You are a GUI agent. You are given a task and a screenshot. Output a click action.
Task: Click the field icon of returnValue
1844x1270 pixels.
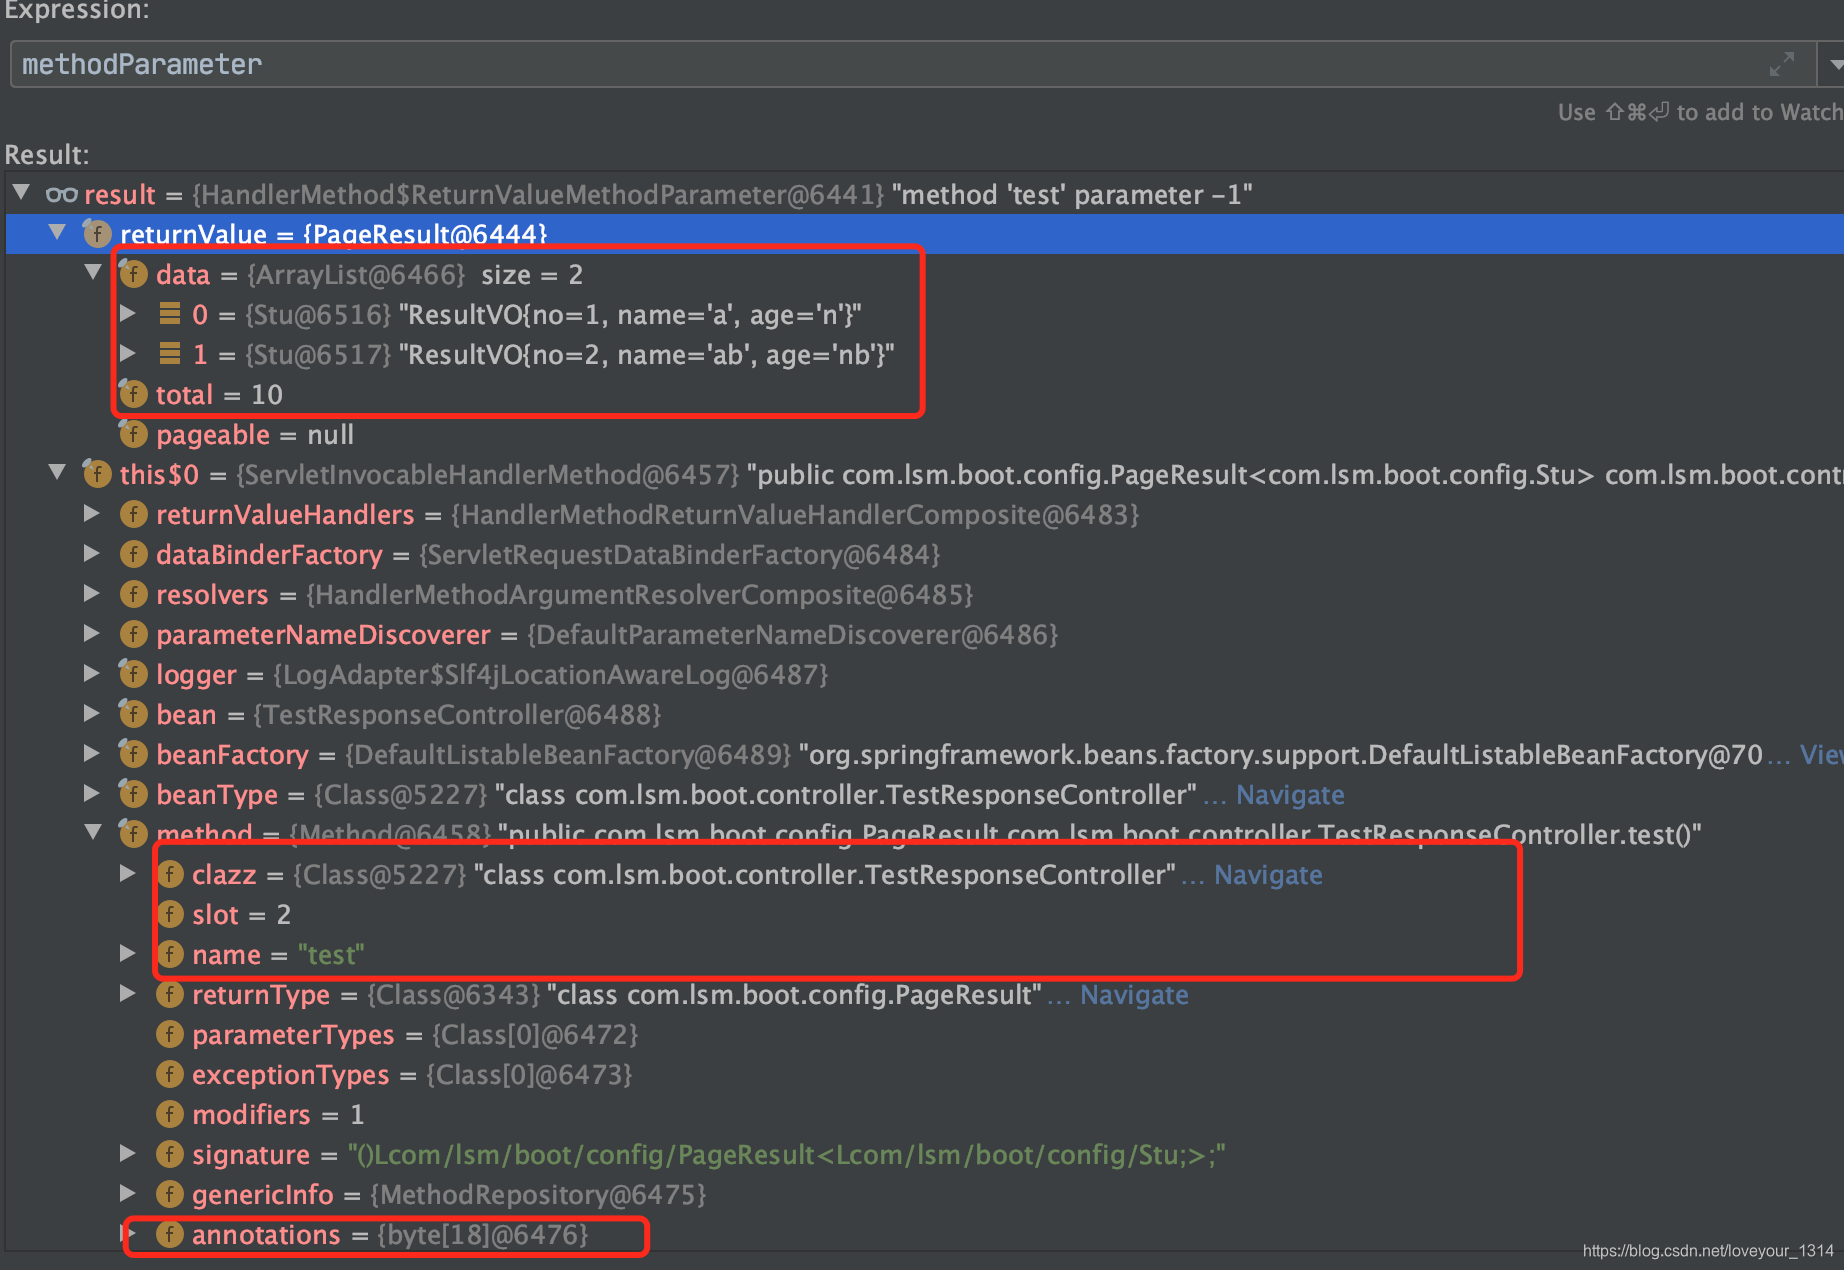97,233
